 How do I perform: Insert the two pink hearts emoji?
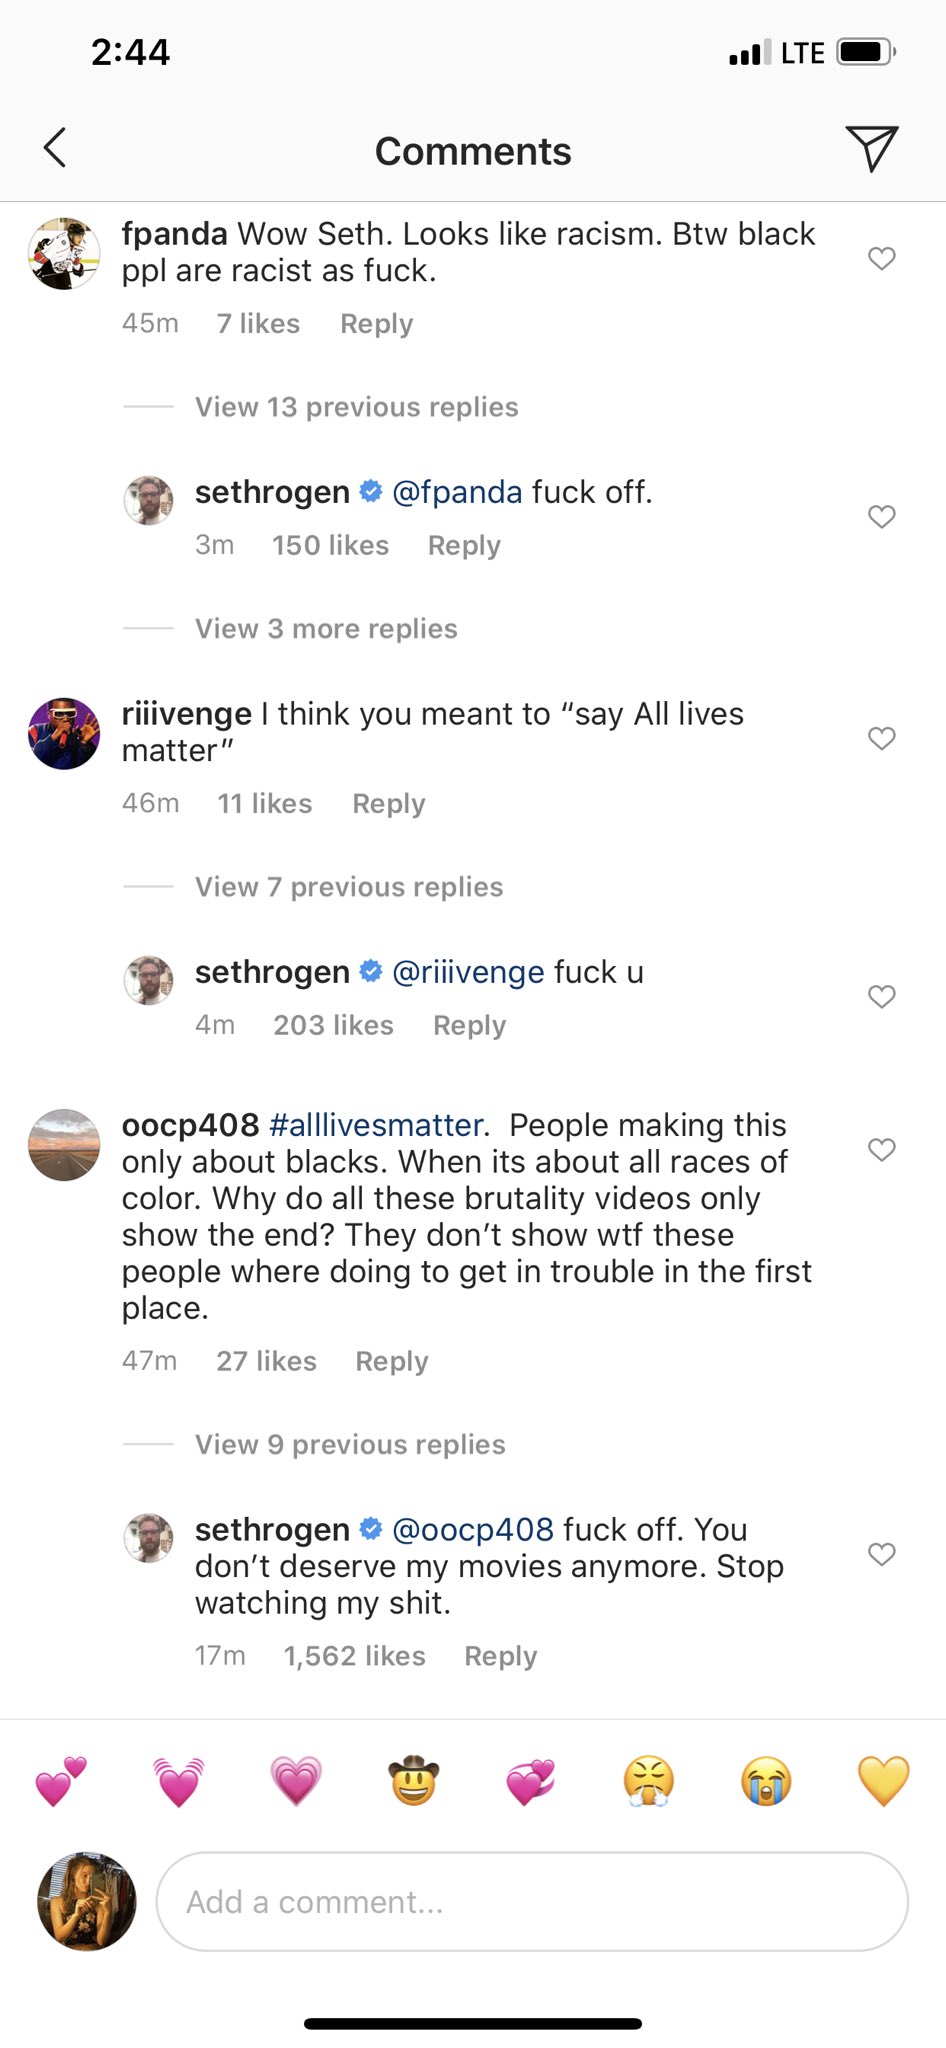coord(61,1781)
